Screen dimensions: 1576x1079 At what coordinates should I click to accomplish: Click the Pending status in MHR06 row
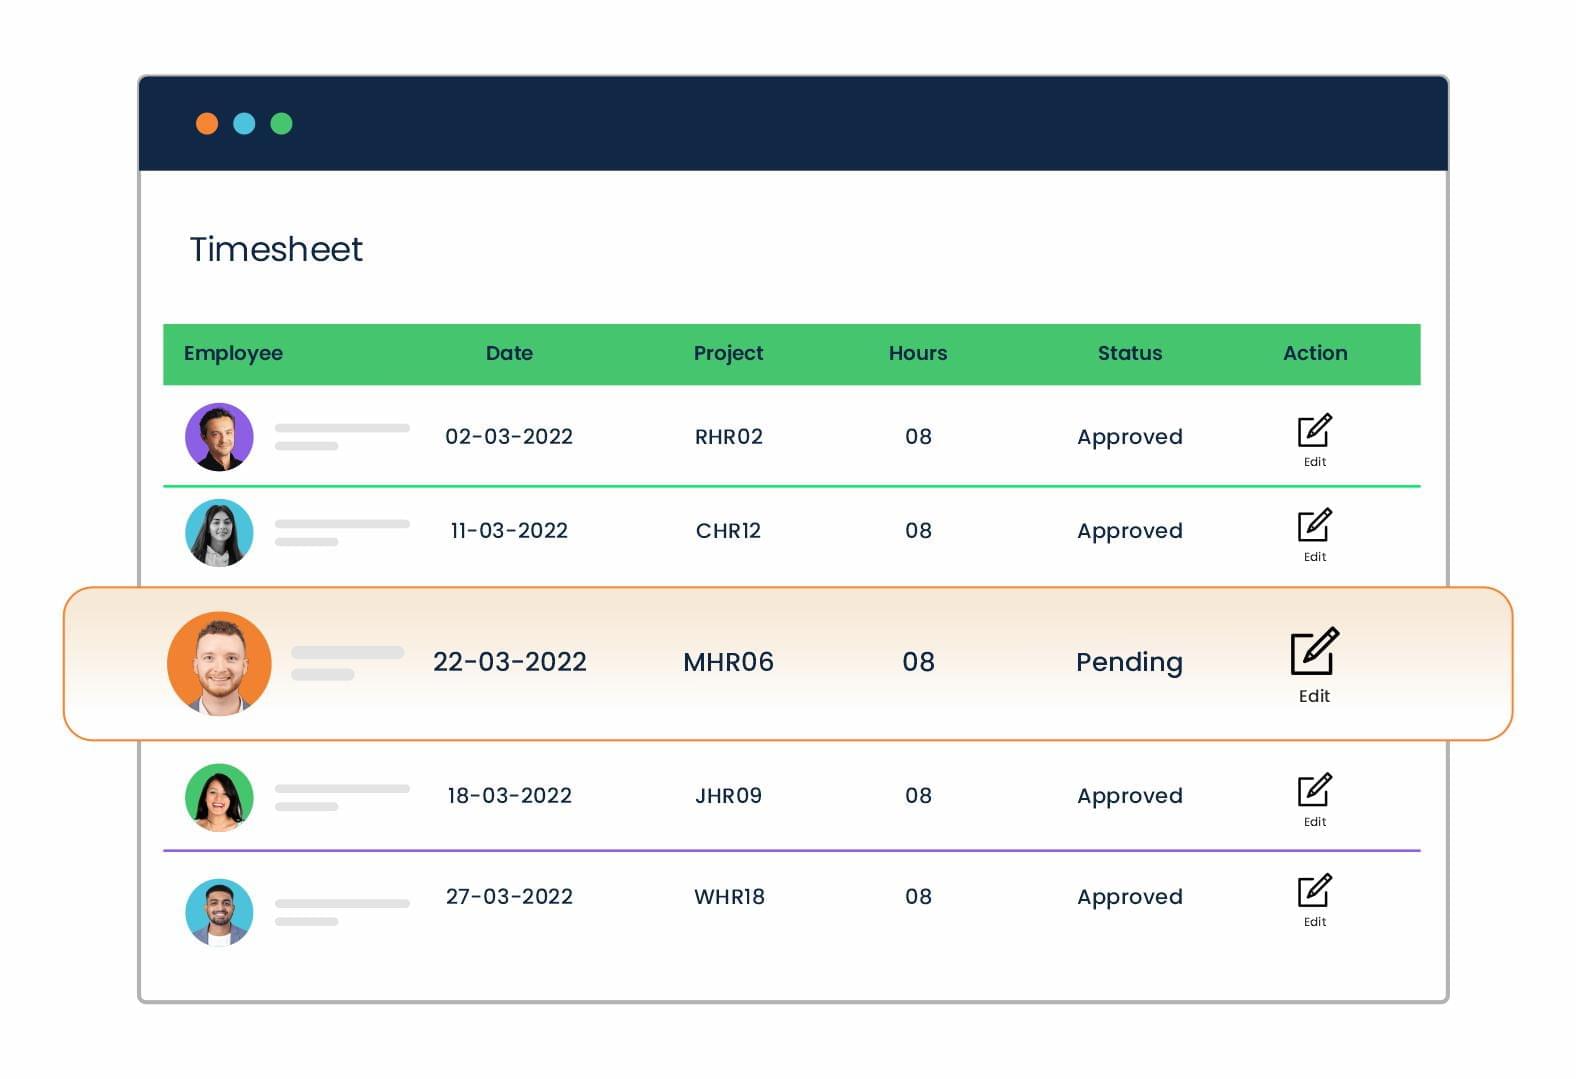point(1129,663)
